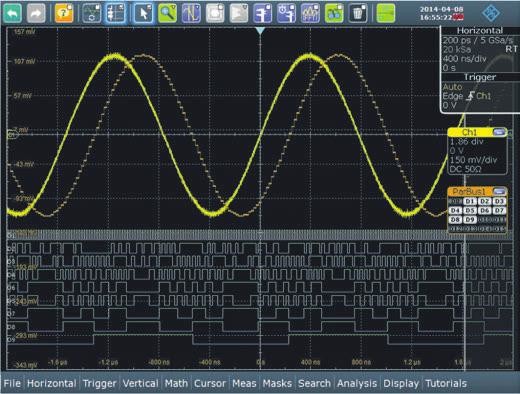The width and height of the screenshot is (520, 394).
Task: Click the gray histogram toolbar icon
Action: coord(239,13)
